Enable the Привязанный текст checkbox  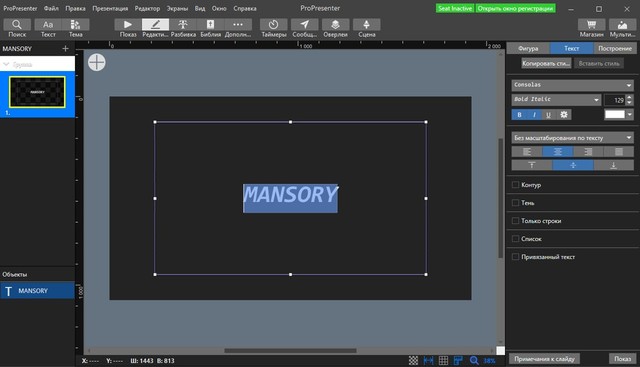coord(516,257)
